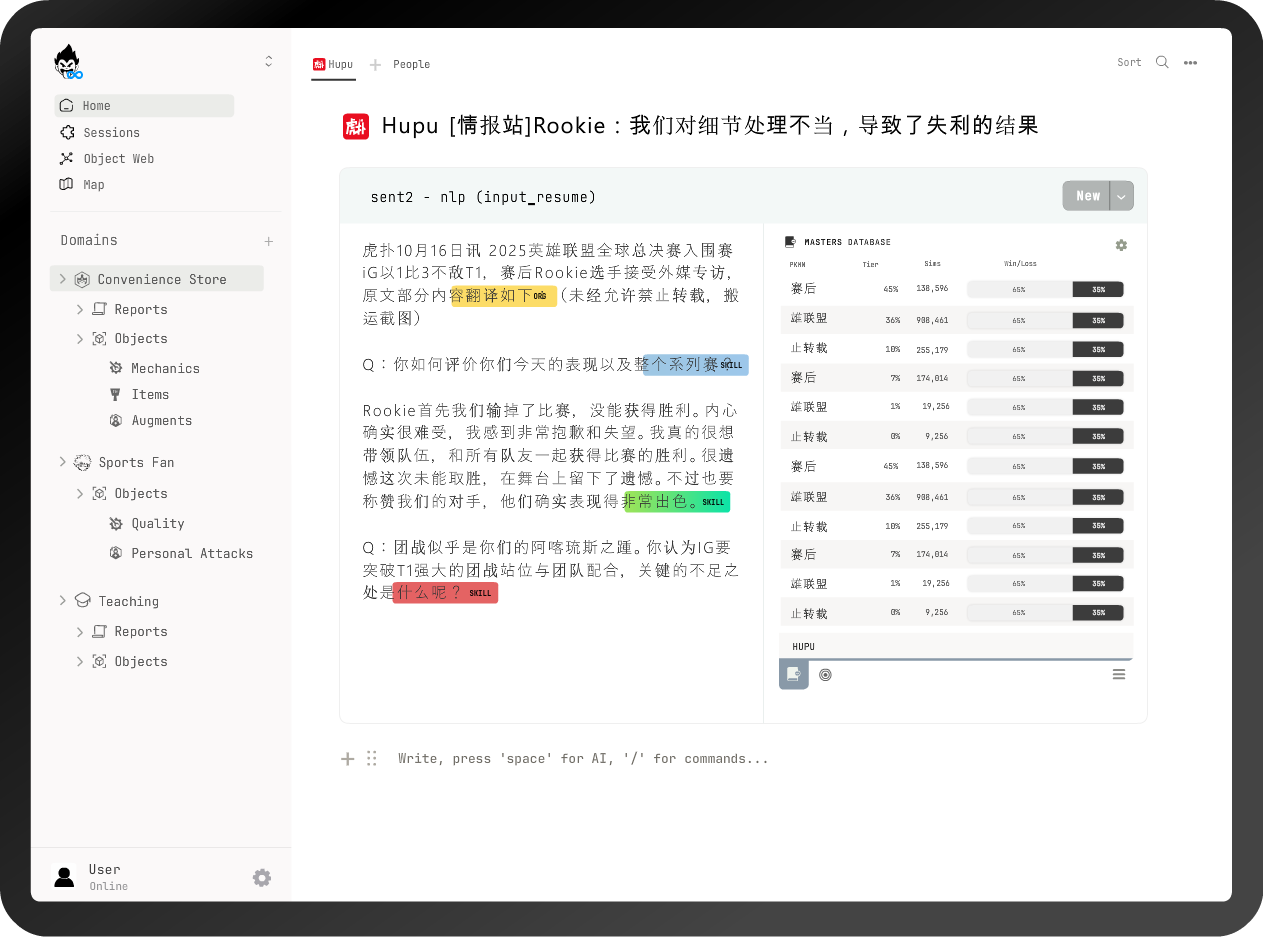Select the Sessions icon in the sidebar
The image size is (1263, 937).
(x=67, y=132)
